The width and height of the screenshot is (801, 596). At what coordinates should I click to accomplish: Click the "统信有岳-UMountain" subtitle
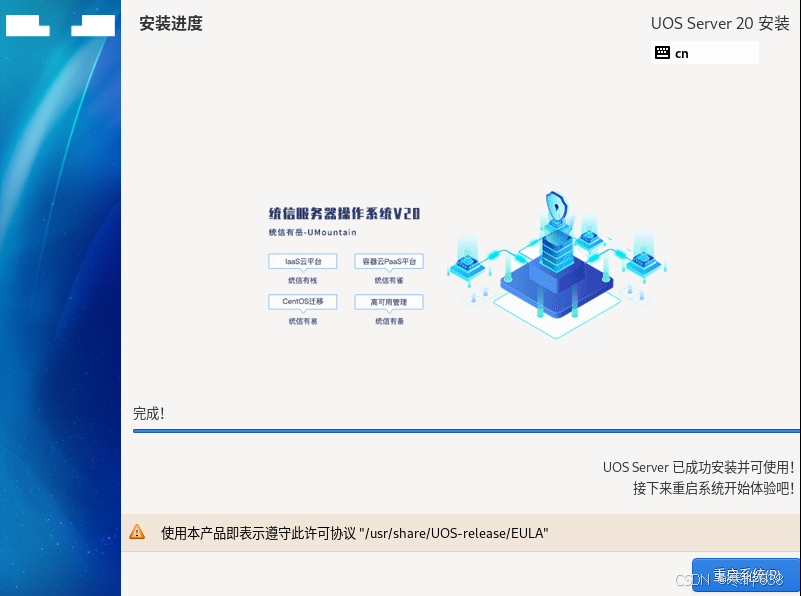tap(313, 232)
